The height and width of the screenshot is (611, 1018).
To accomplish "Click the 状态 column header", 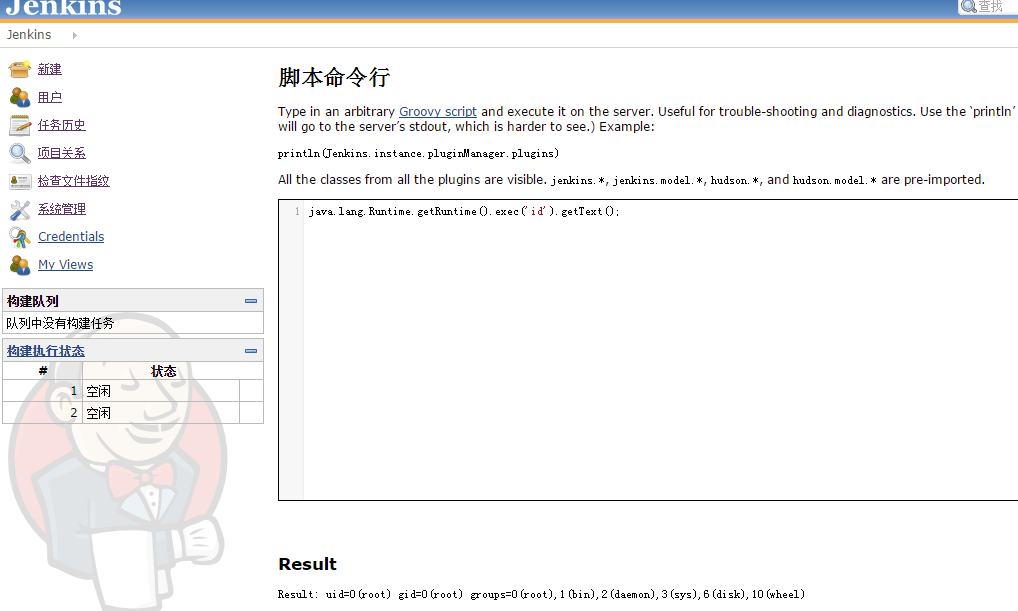I will coord(164,371).
